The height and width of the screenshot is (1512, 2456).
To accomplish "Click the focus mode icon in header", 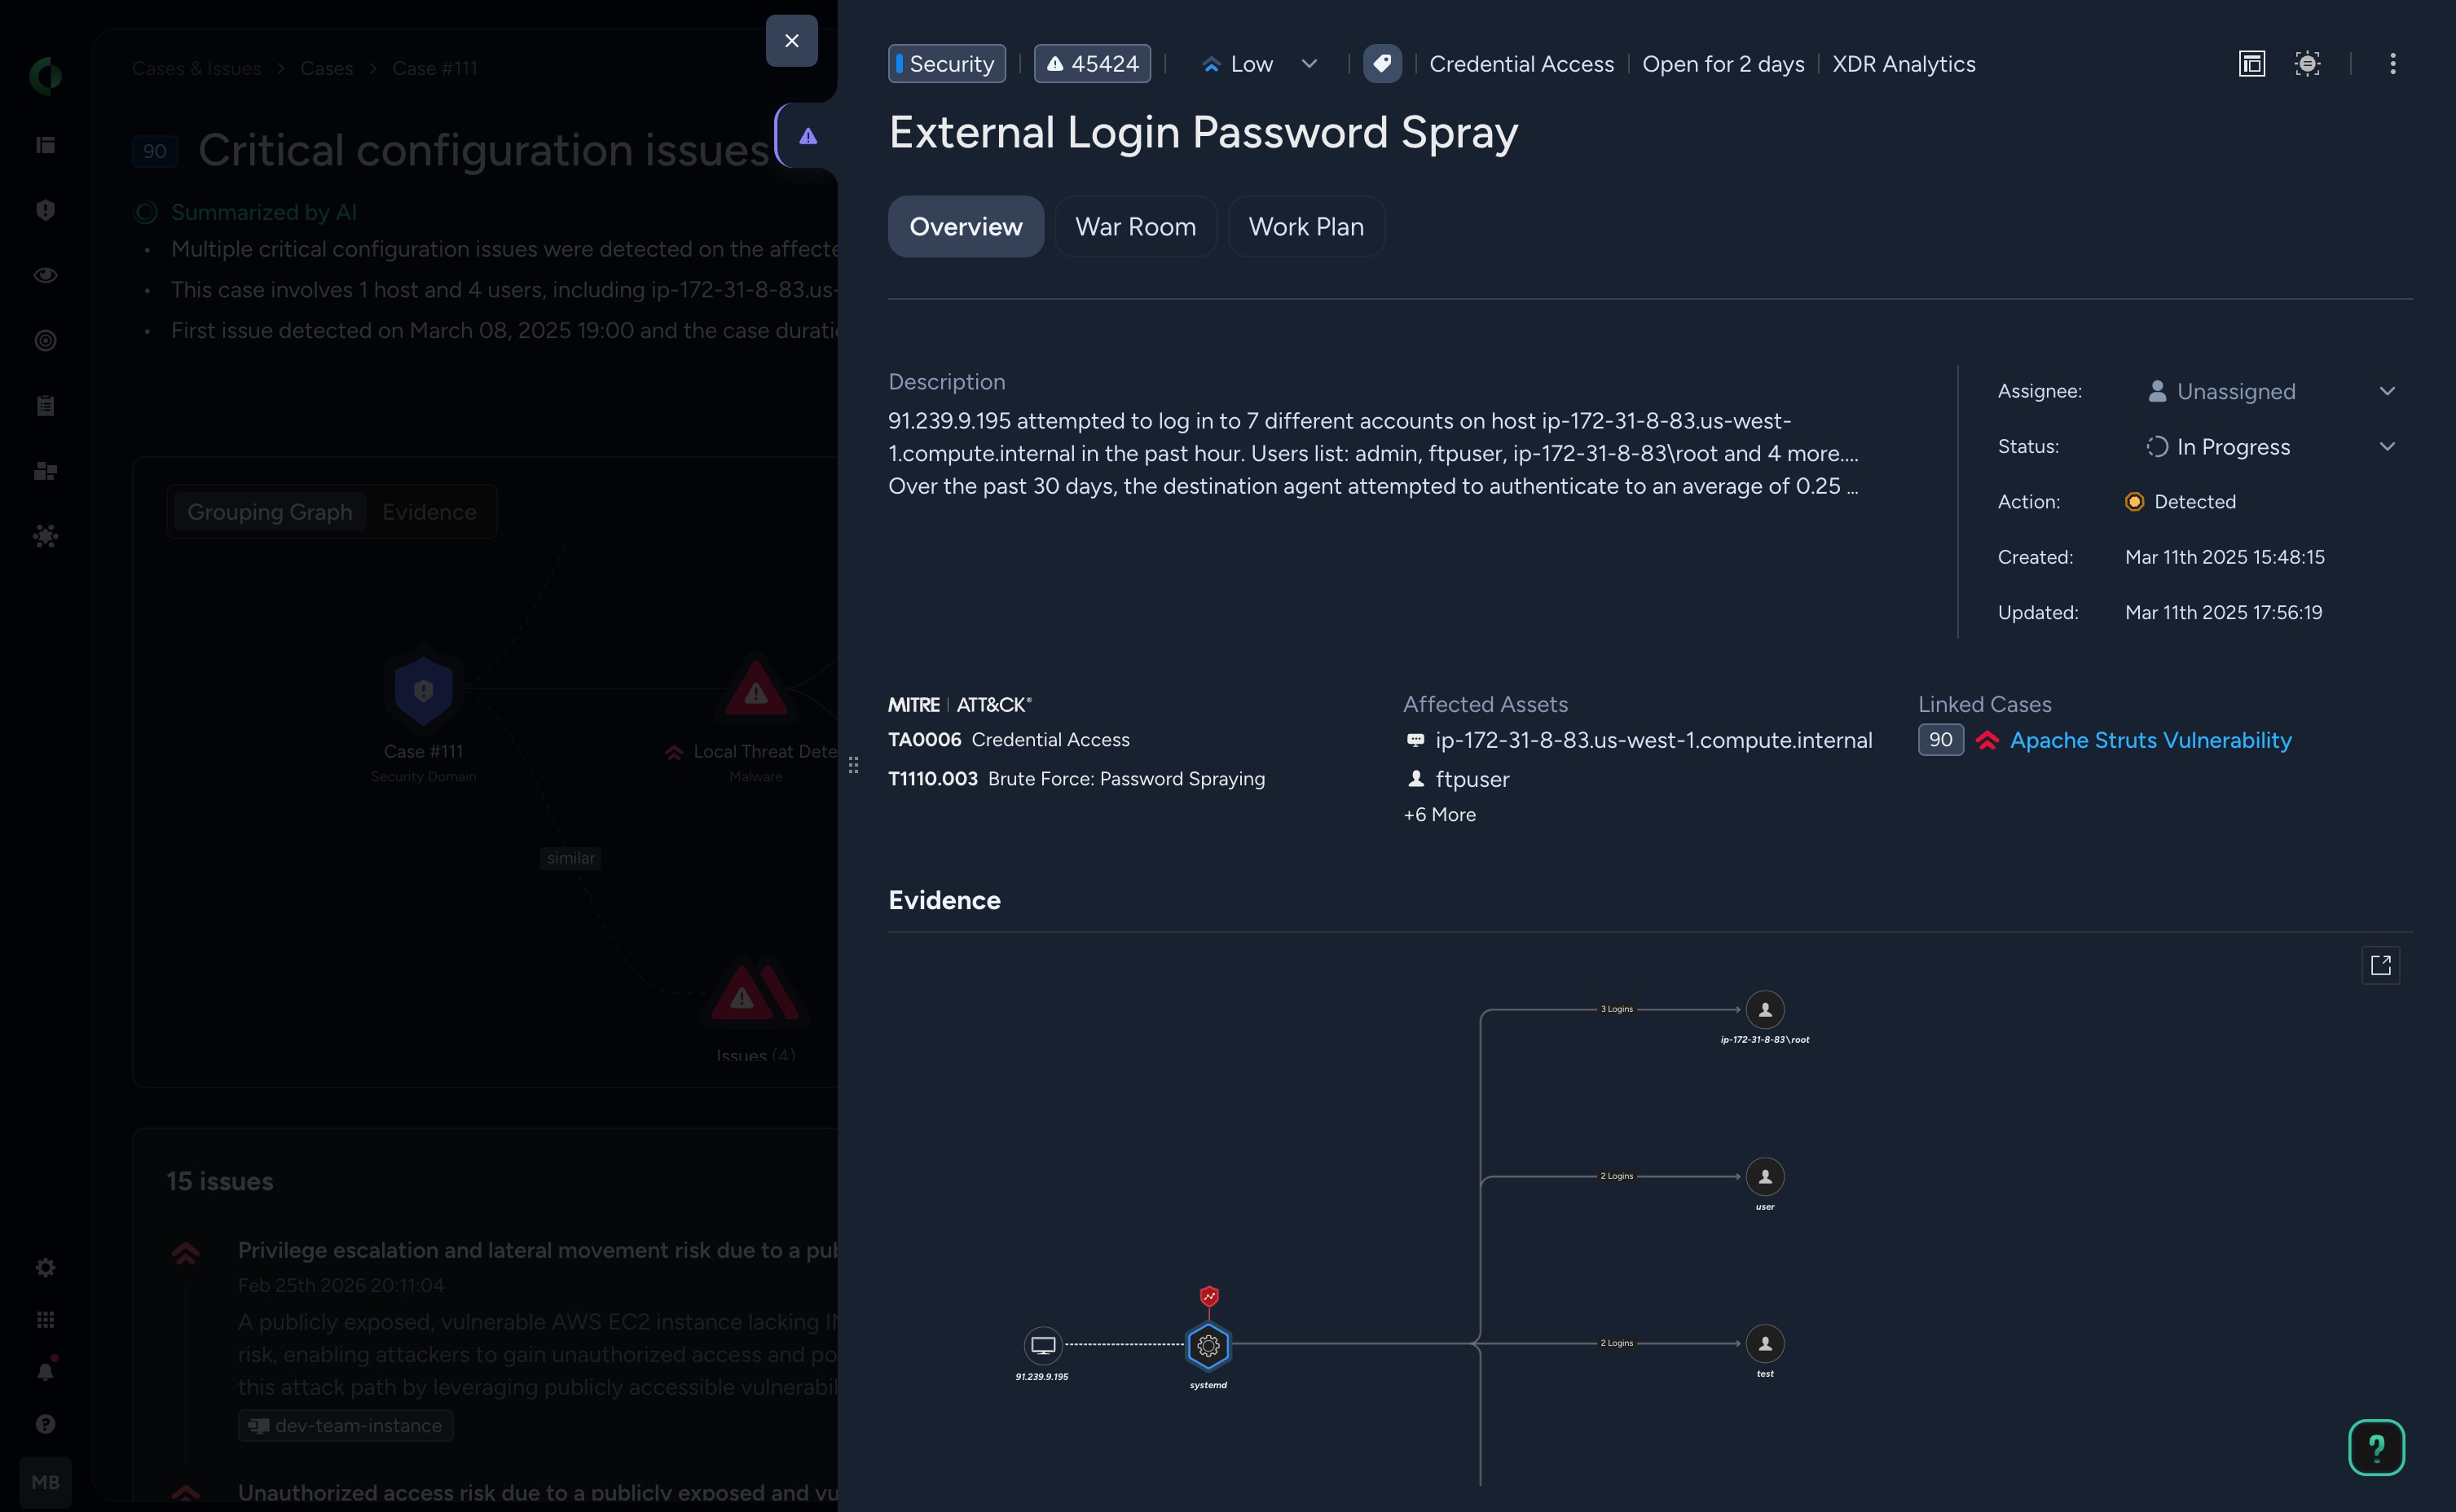I will tap(2307, 64).
